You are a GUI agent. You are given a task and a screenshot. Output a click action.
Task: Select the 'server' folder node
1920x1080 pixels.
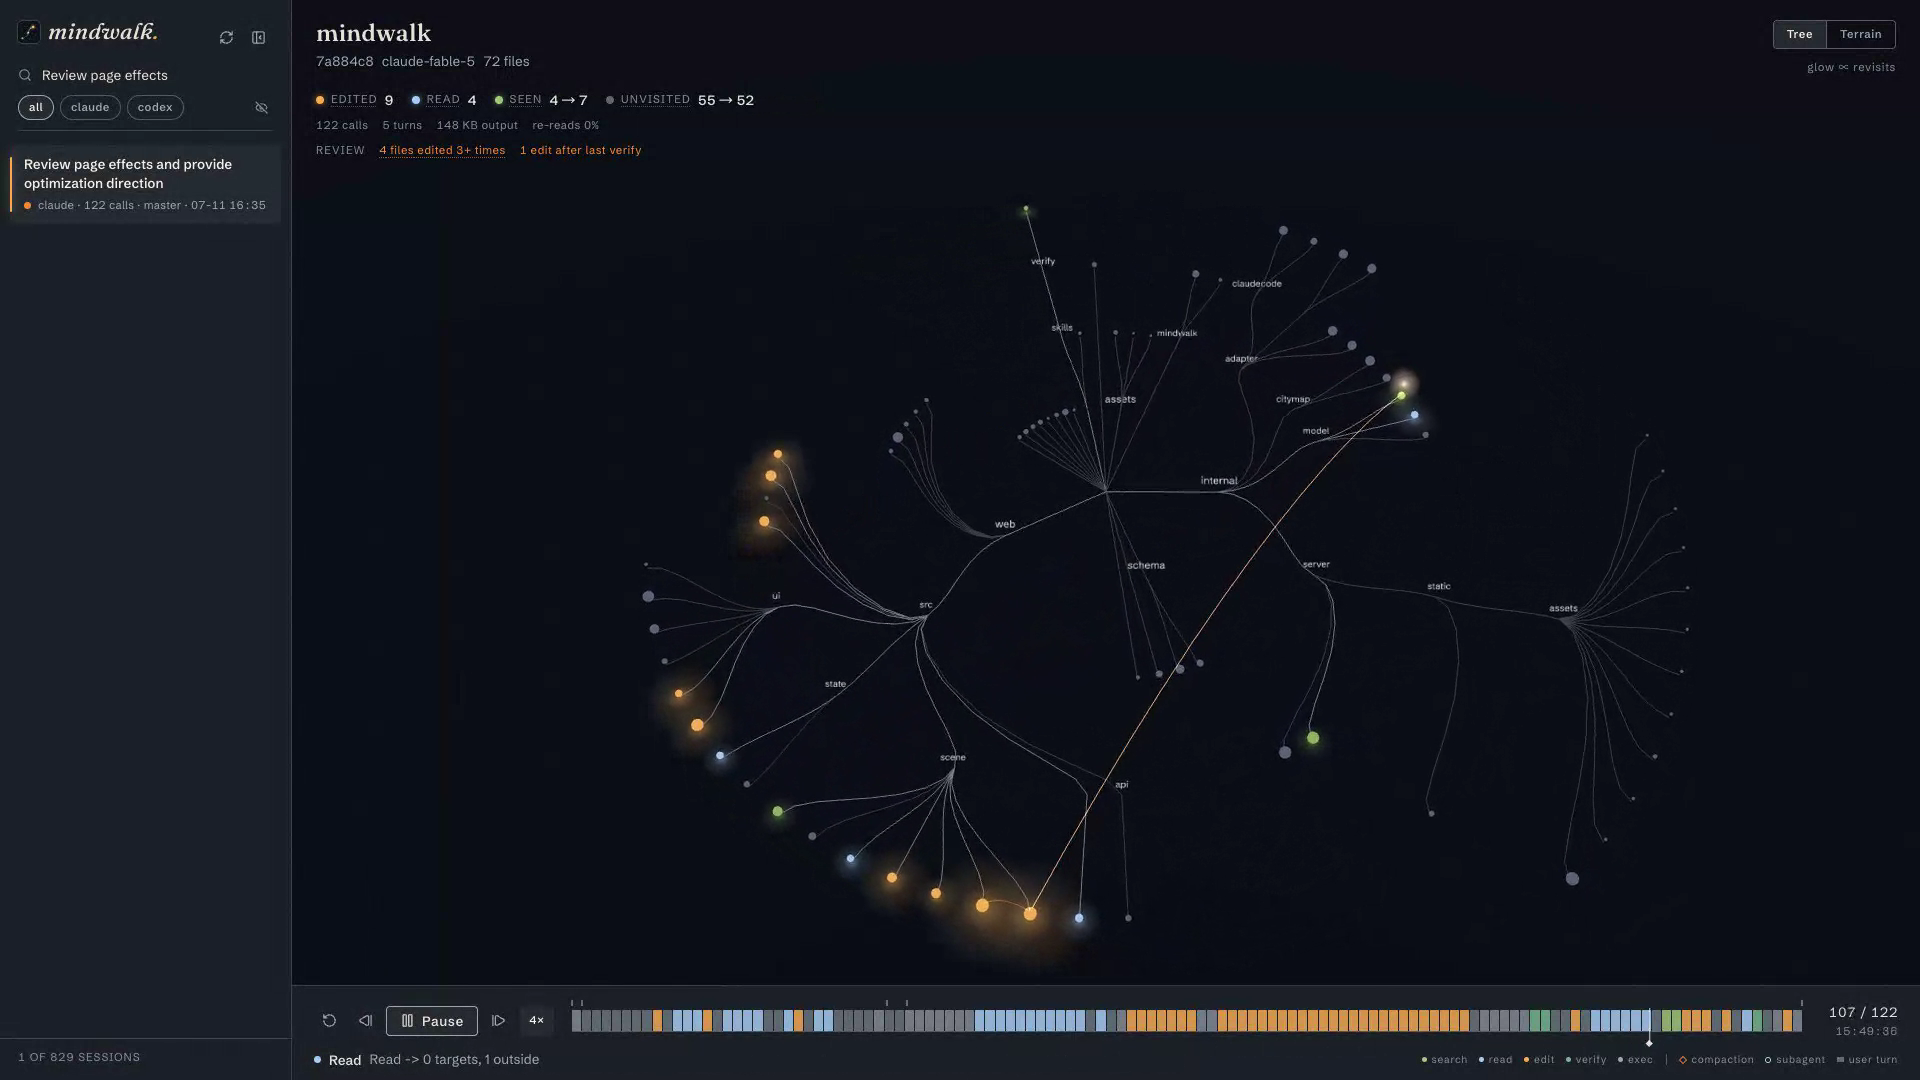(1316, 564)
